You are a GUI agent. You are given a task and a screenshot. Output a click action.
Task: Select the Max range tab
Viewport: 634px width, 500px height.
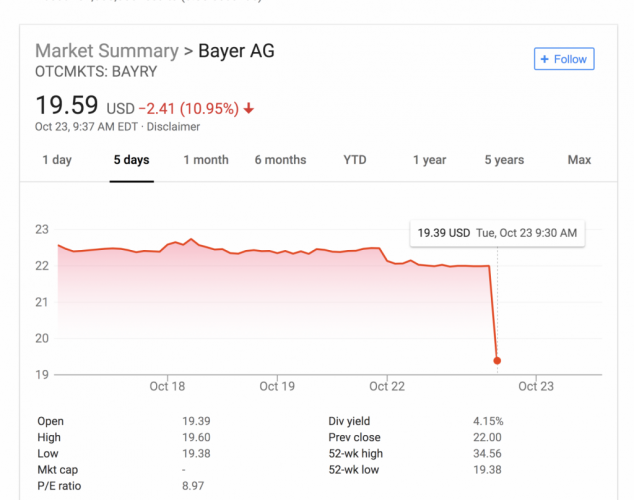pyautogui.click(x=579, y=160)
